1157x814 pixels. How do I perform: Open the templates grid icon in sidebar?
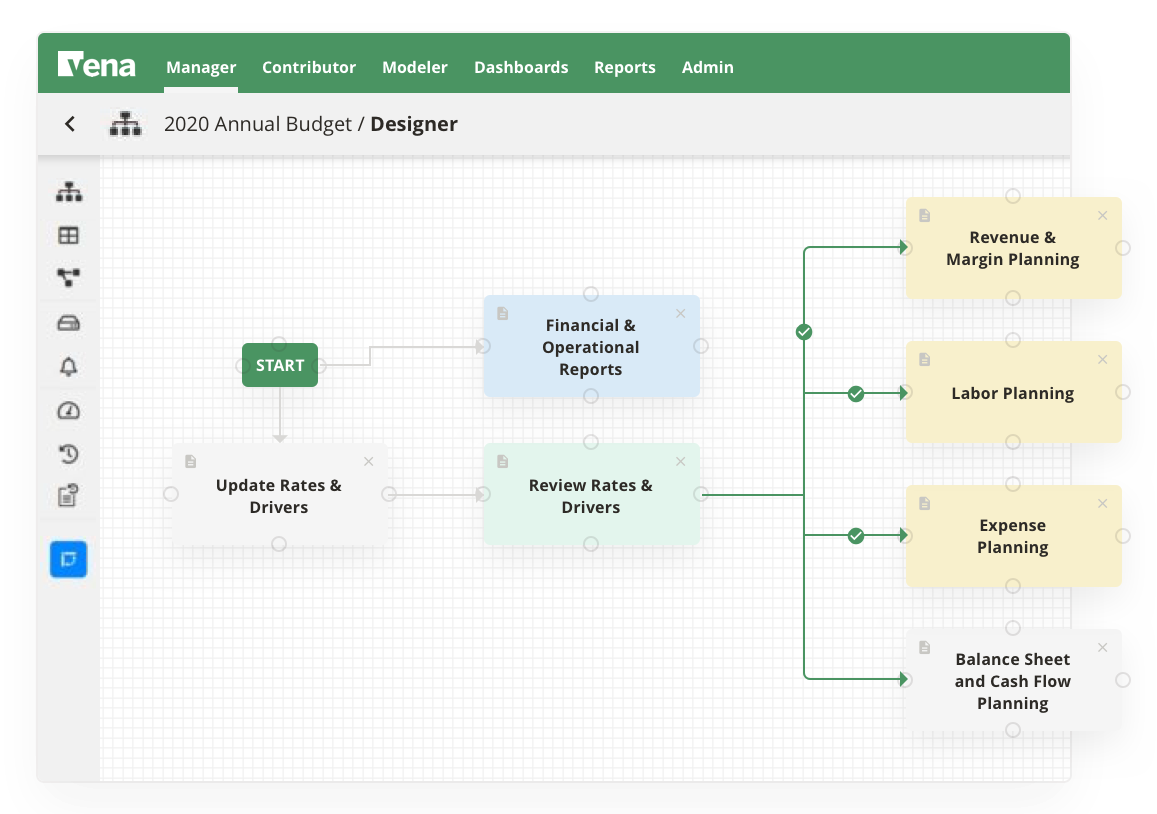coord(68,235)
